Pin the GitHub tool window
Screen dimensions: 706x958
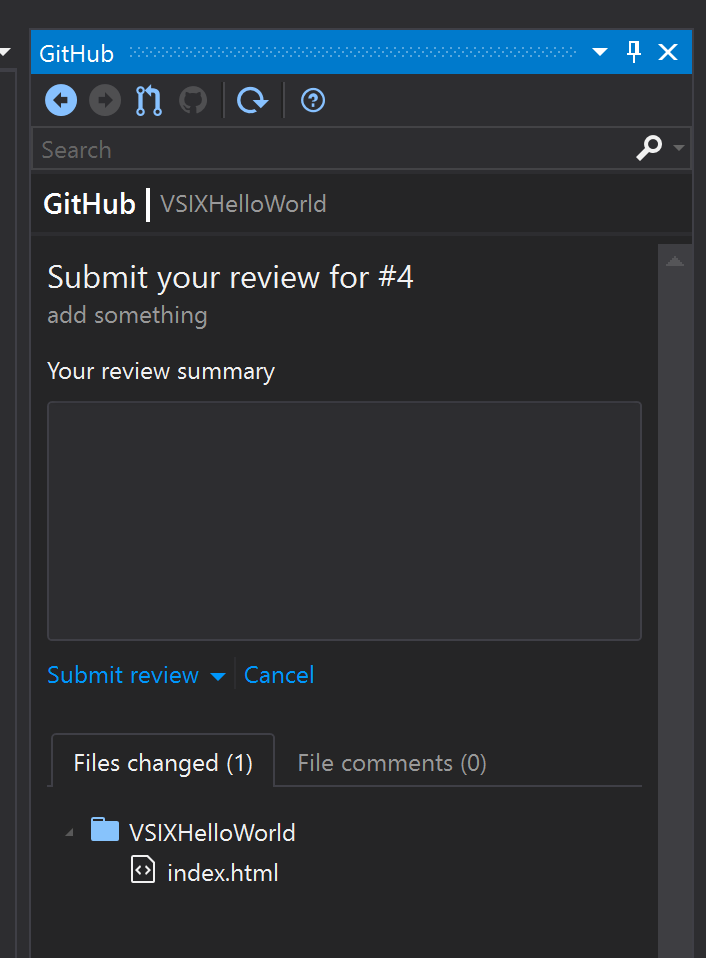(x=634, y=52)
